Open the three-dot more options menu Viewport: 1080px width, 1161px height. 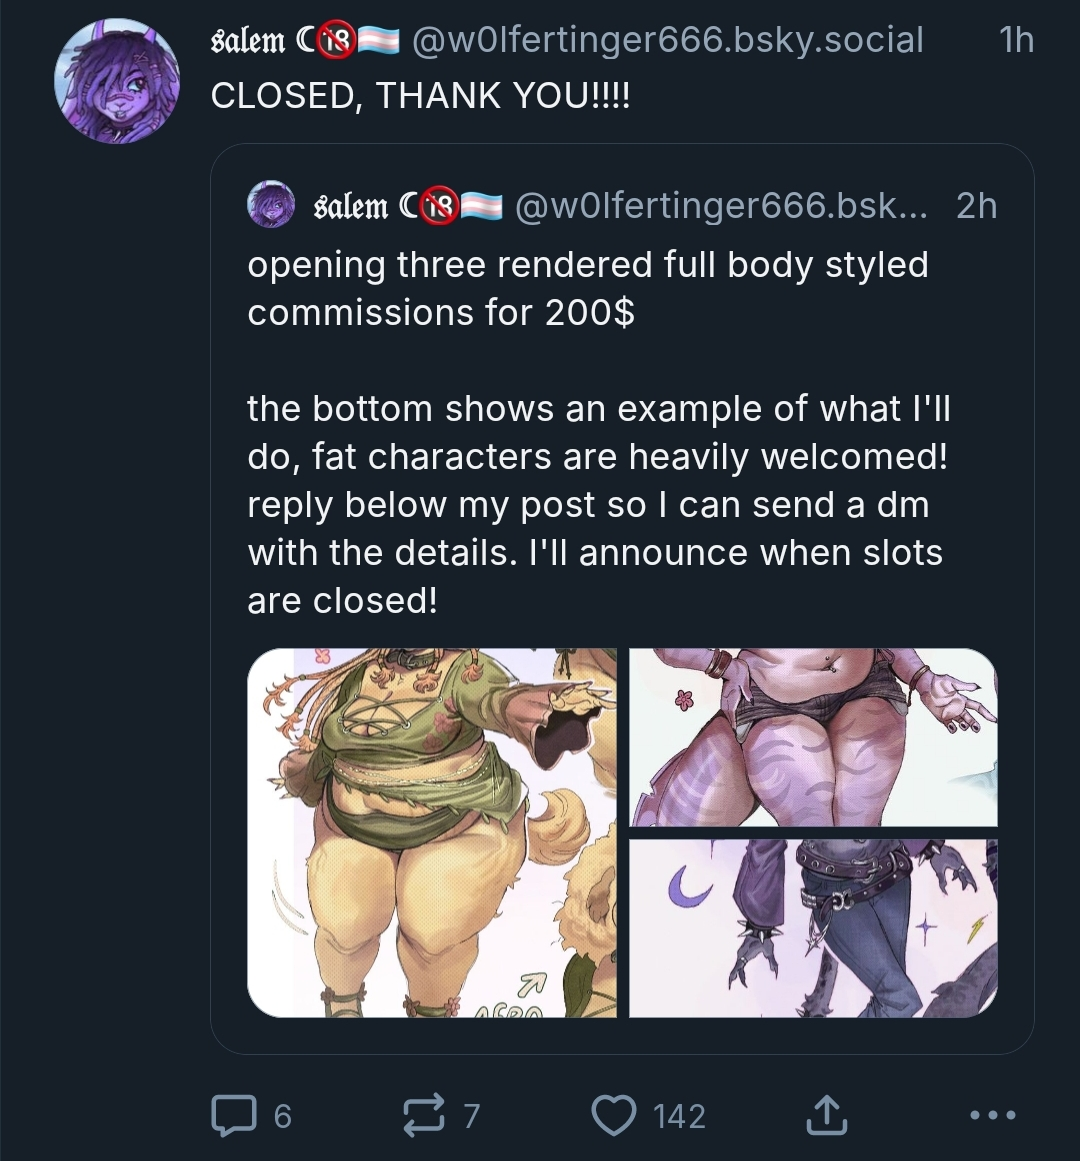click(993, 1115)
